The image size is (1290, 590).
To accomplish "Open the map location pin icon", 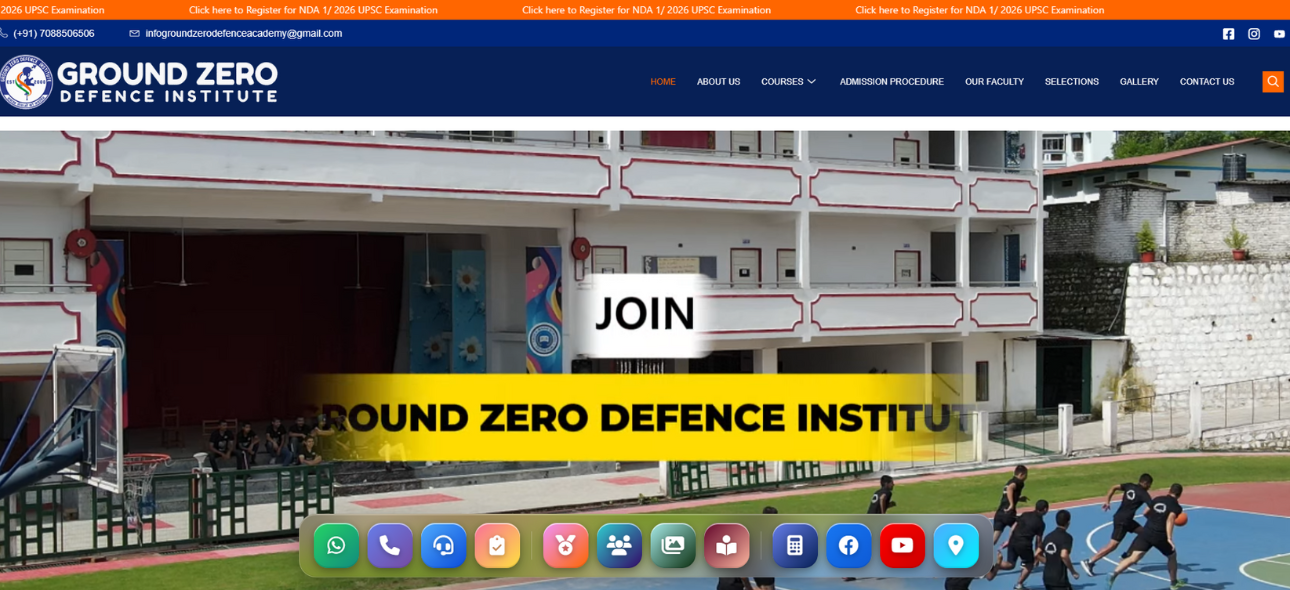I will (x=956, y=546).
